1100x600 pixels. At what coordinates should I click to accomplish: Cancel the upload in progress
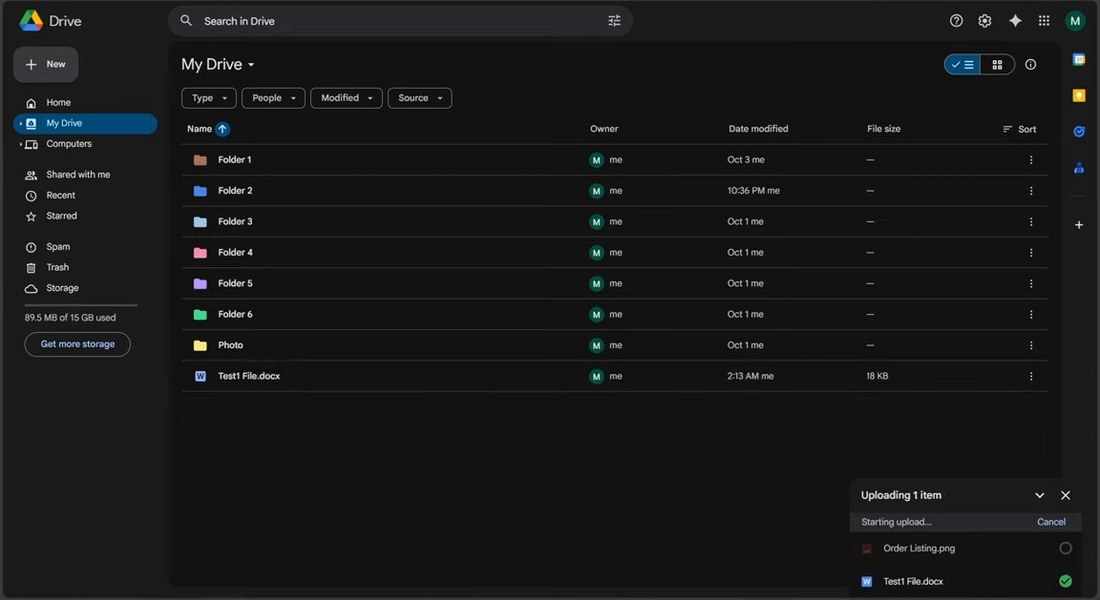[x=1051, y=522]
